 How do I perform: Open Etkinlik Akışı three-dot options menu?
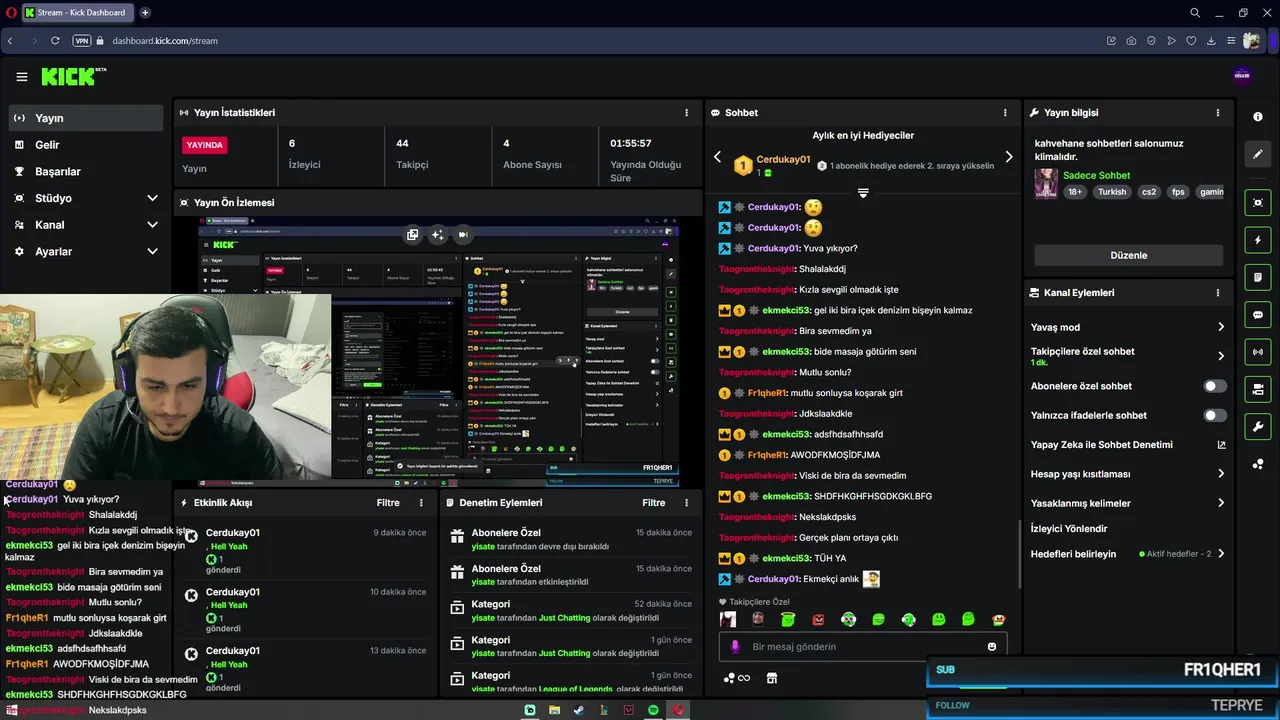point(421,503)
